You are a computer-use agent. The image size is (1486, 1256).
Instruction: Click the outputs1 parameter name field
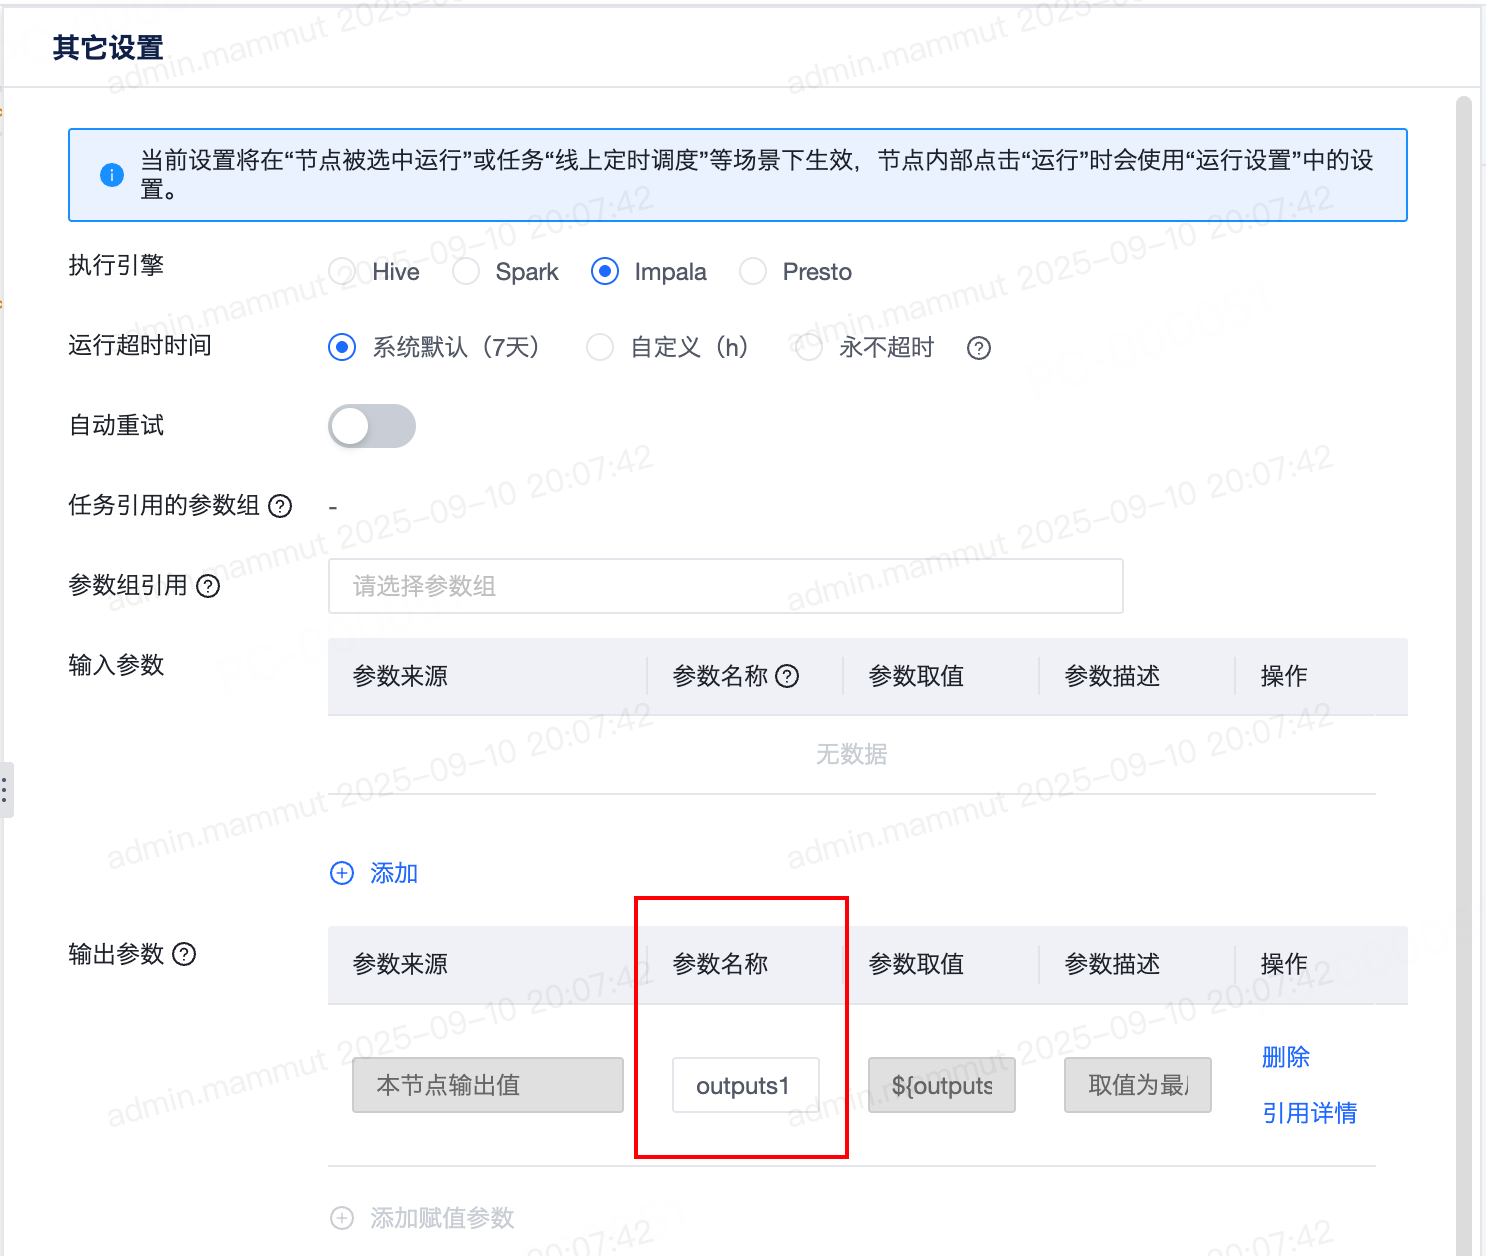tap(745, 1085)
